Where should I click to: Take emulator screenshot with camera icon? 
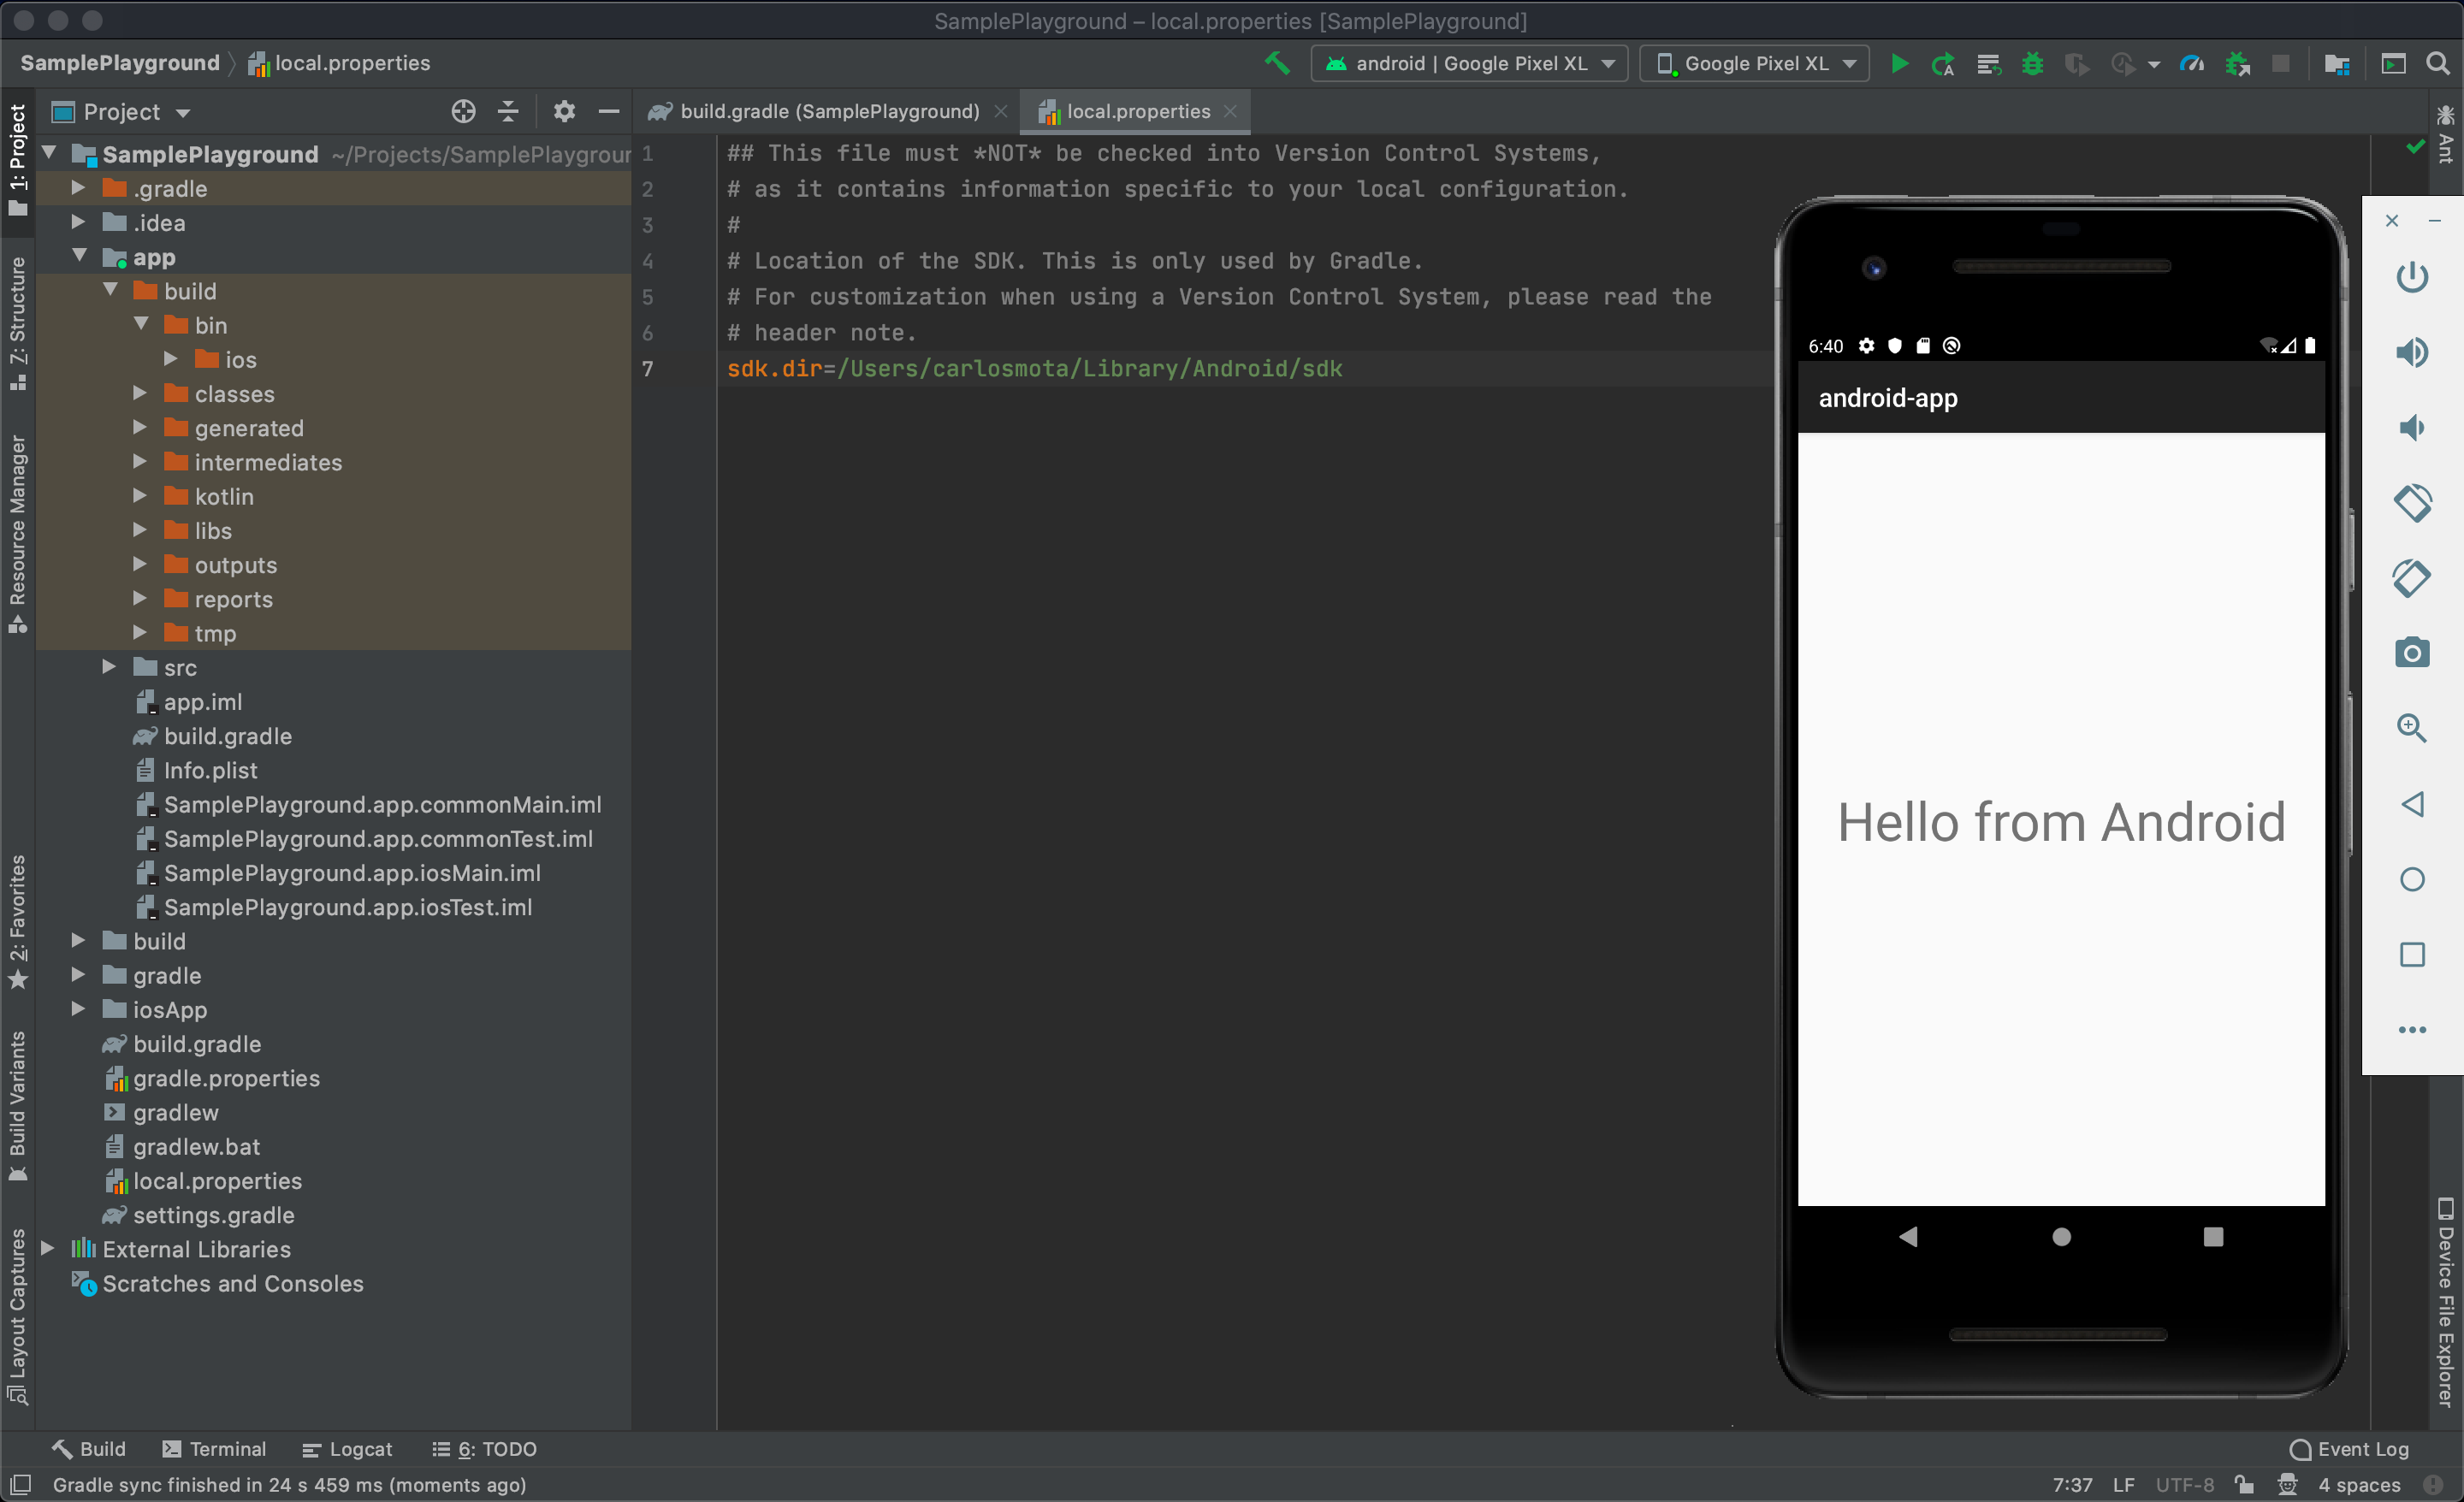click(x=2411, y=653)
